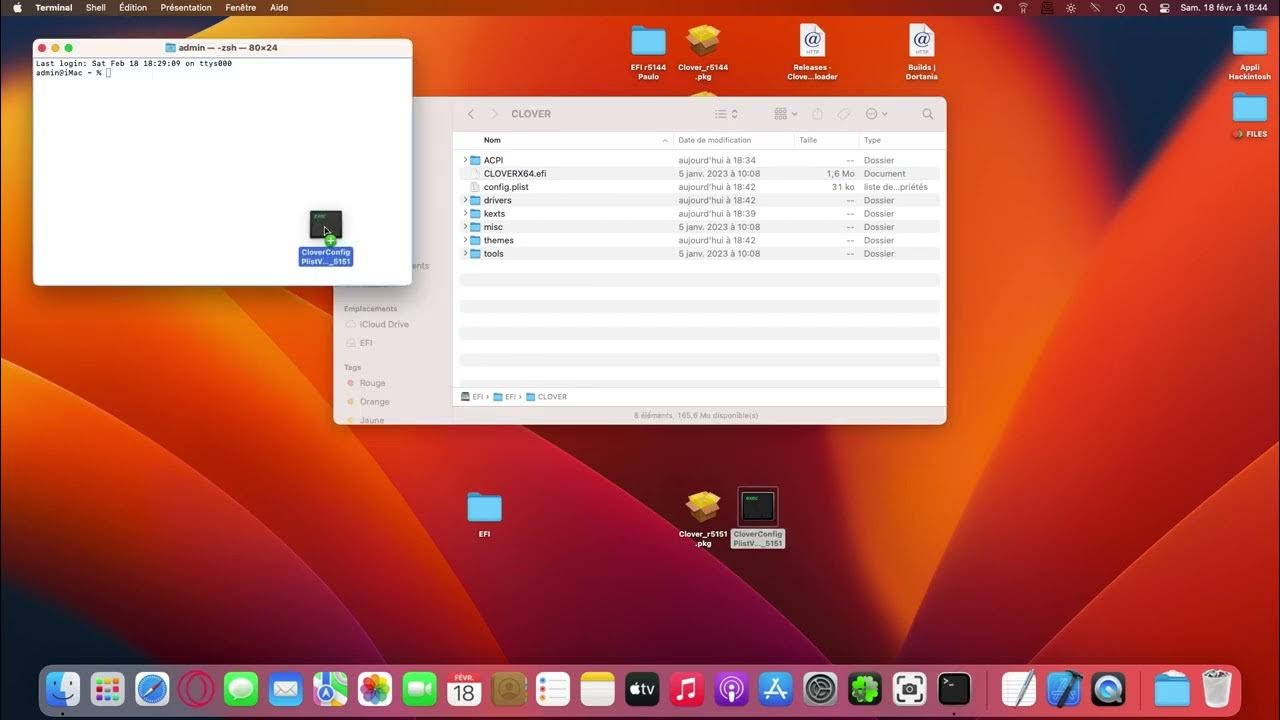Screen dimensions: 1280x720
Task: Open Finder from the Dock
Action: tap(63, 688)
